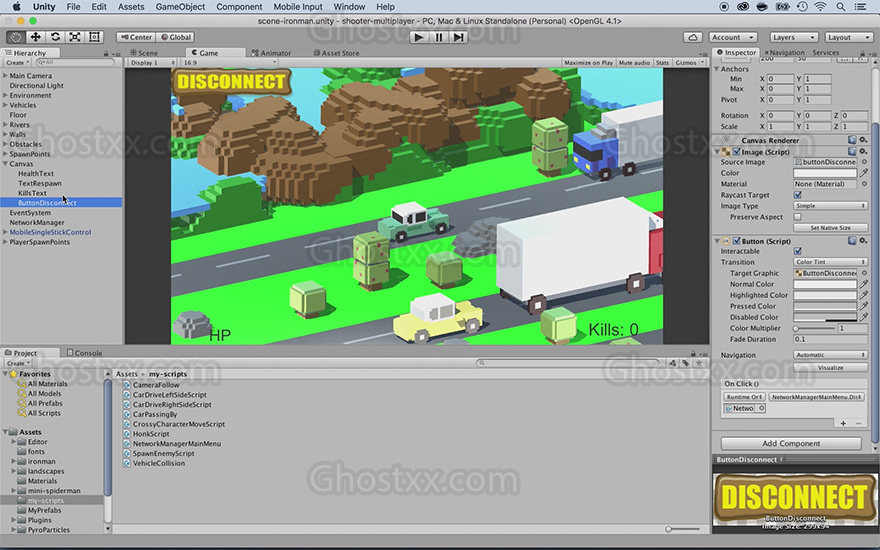Viewport: 880px width, 550px height.
Task: Filter project search by type
Action: tap(672, 363)
